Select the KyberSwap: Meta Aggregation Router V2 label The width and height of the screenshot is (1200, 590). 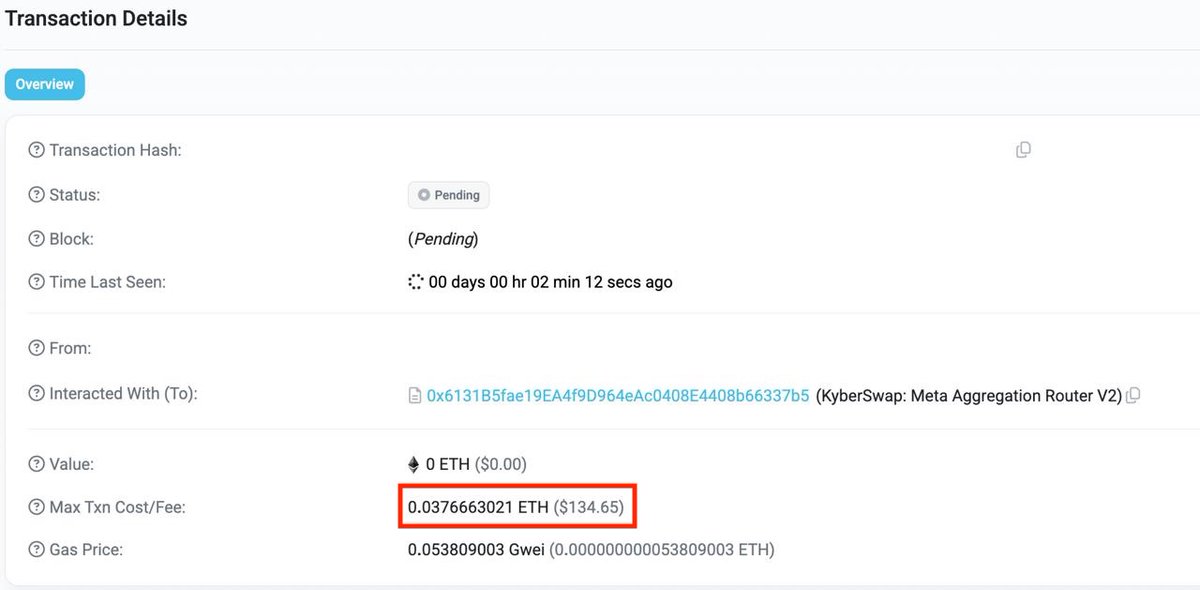[x=969, y=395]
